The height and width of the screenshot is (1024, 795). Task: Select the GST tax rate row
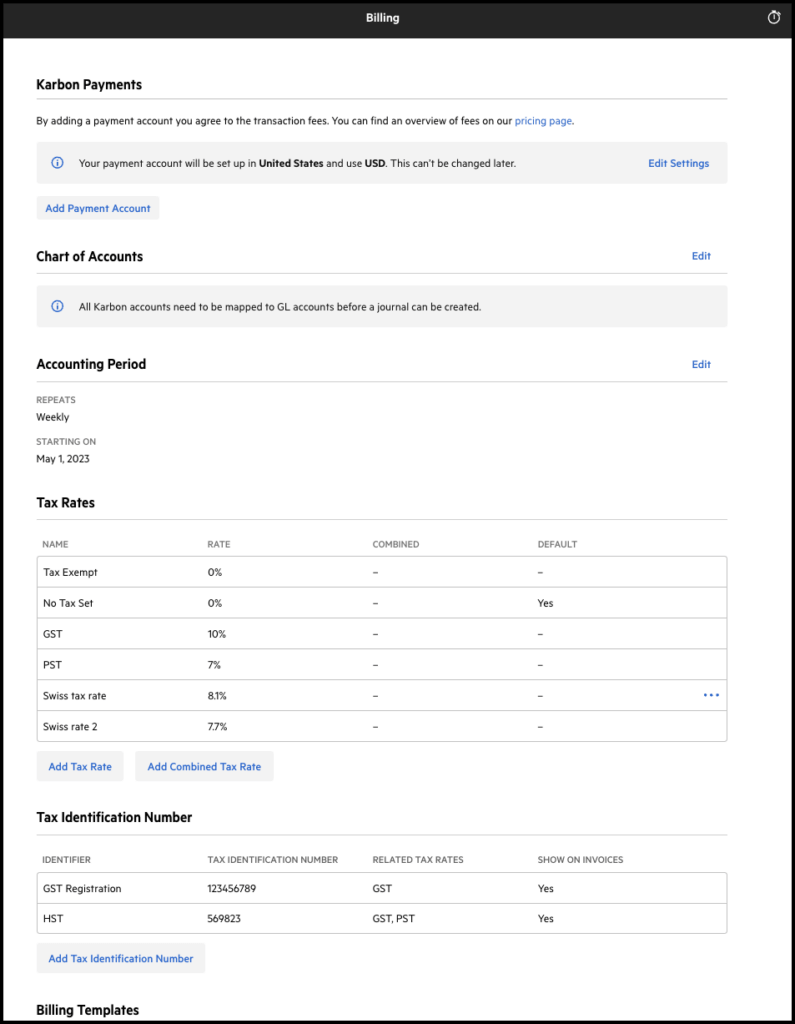click(x=382, y=633)
